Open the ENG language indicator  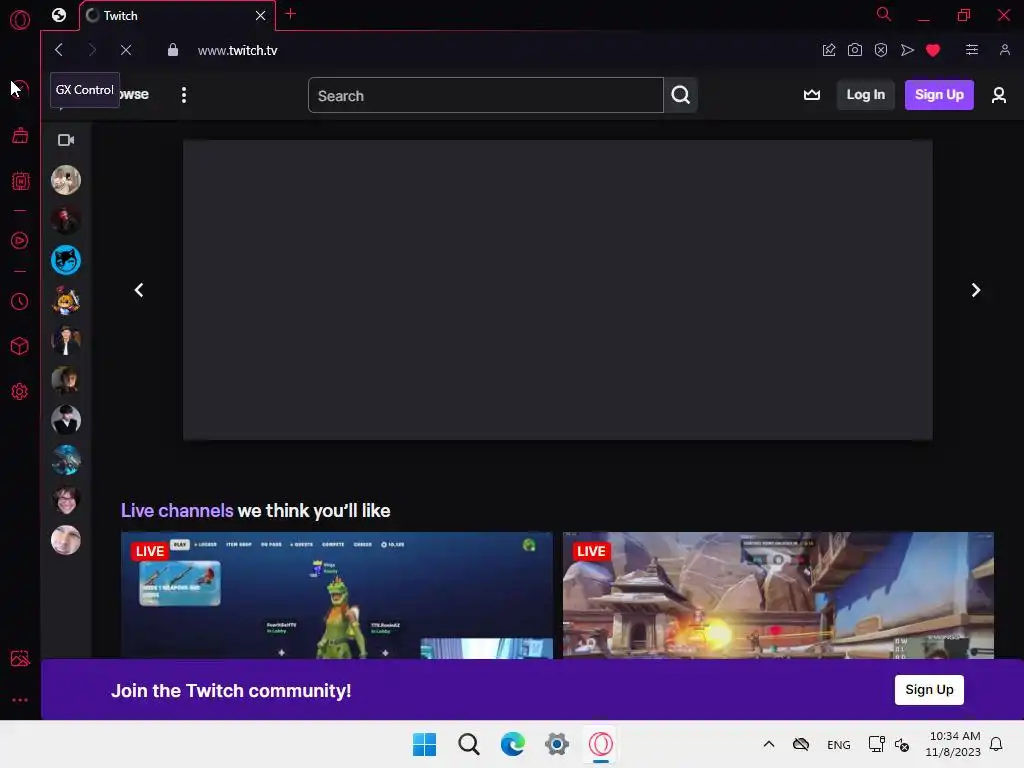click(x=839, y=744)
